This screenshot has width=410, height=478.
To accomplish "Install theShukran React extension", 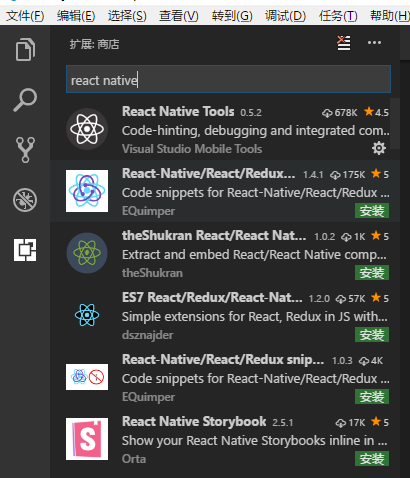I will pyautogui.click(x=372, y=273).
